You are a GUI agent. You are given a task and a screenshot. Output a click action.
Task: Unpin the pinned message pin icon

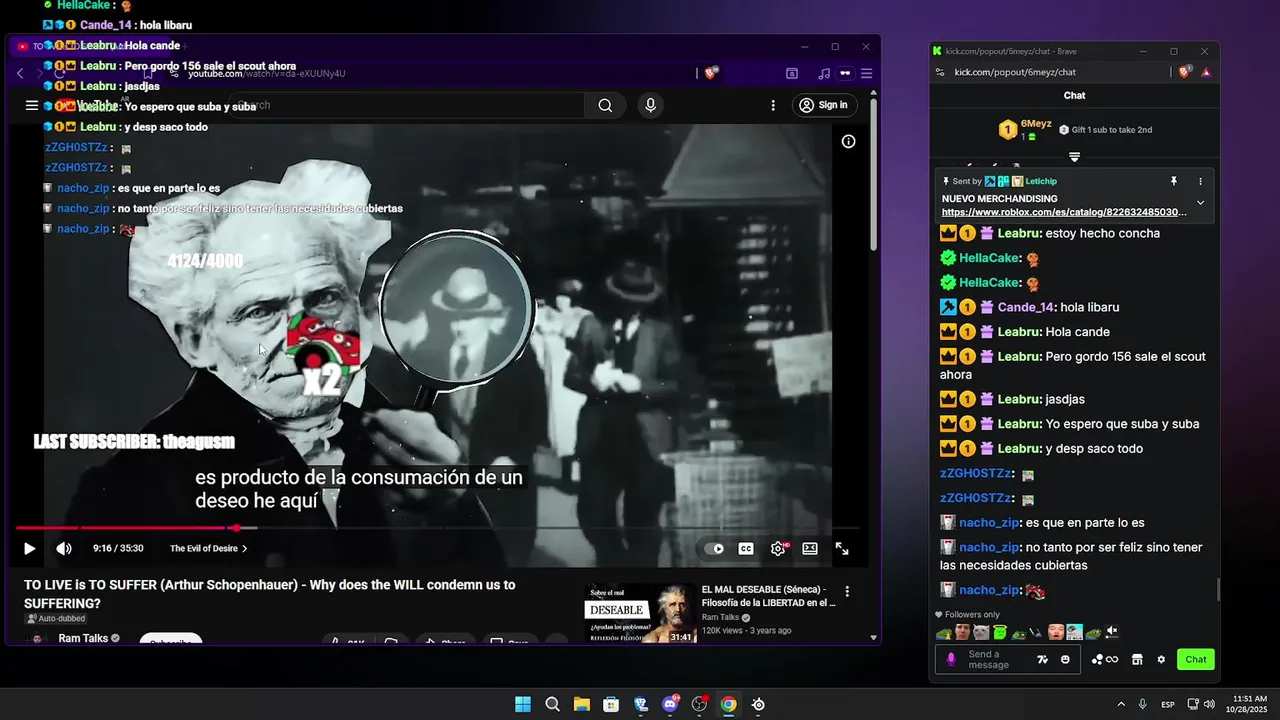click(x=1174, y=181)
